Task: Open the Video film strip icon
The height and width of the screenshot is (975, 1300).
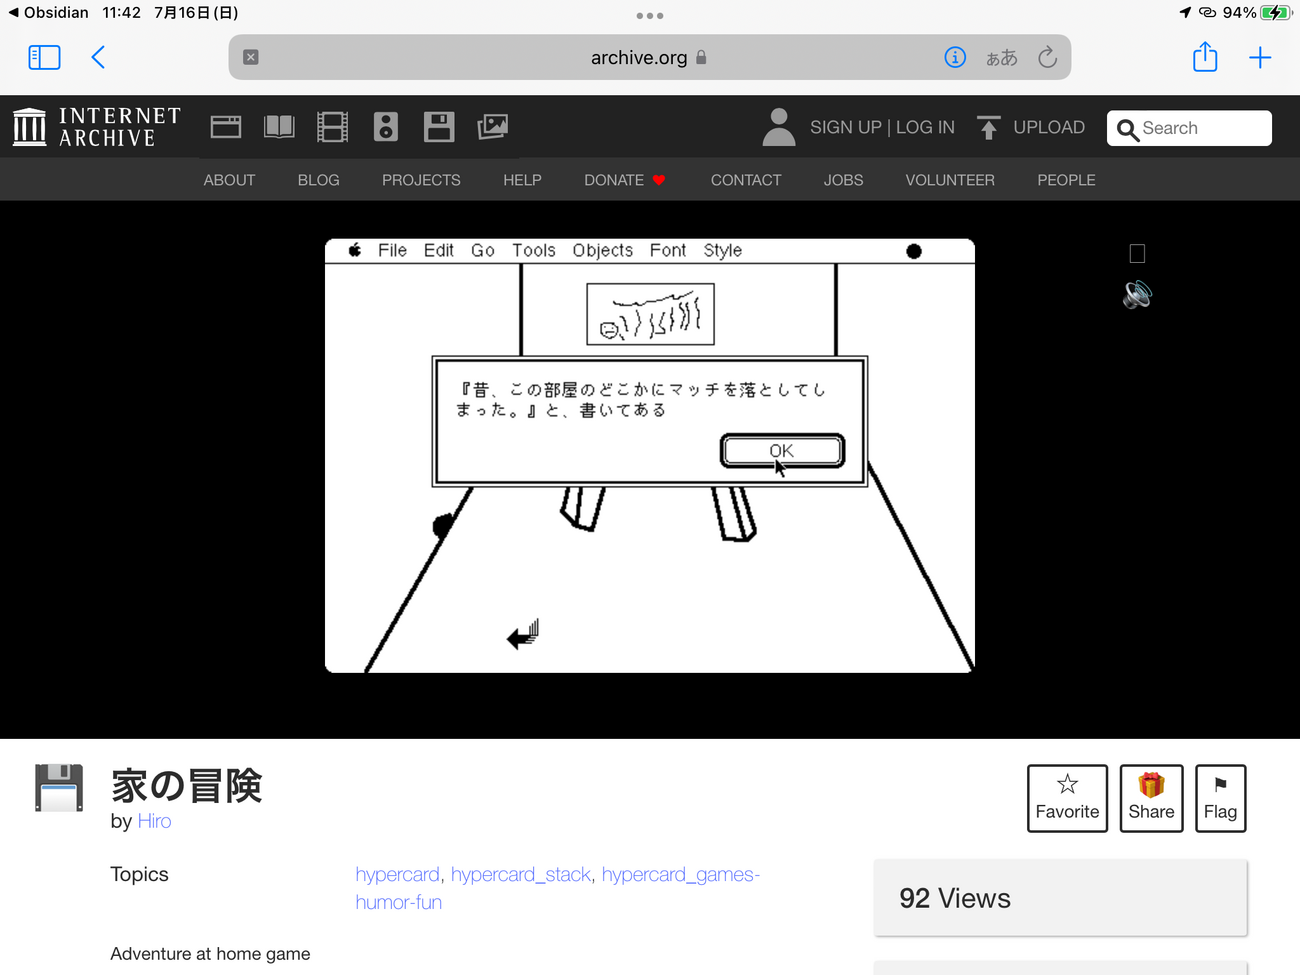Action: pos(332,127)
